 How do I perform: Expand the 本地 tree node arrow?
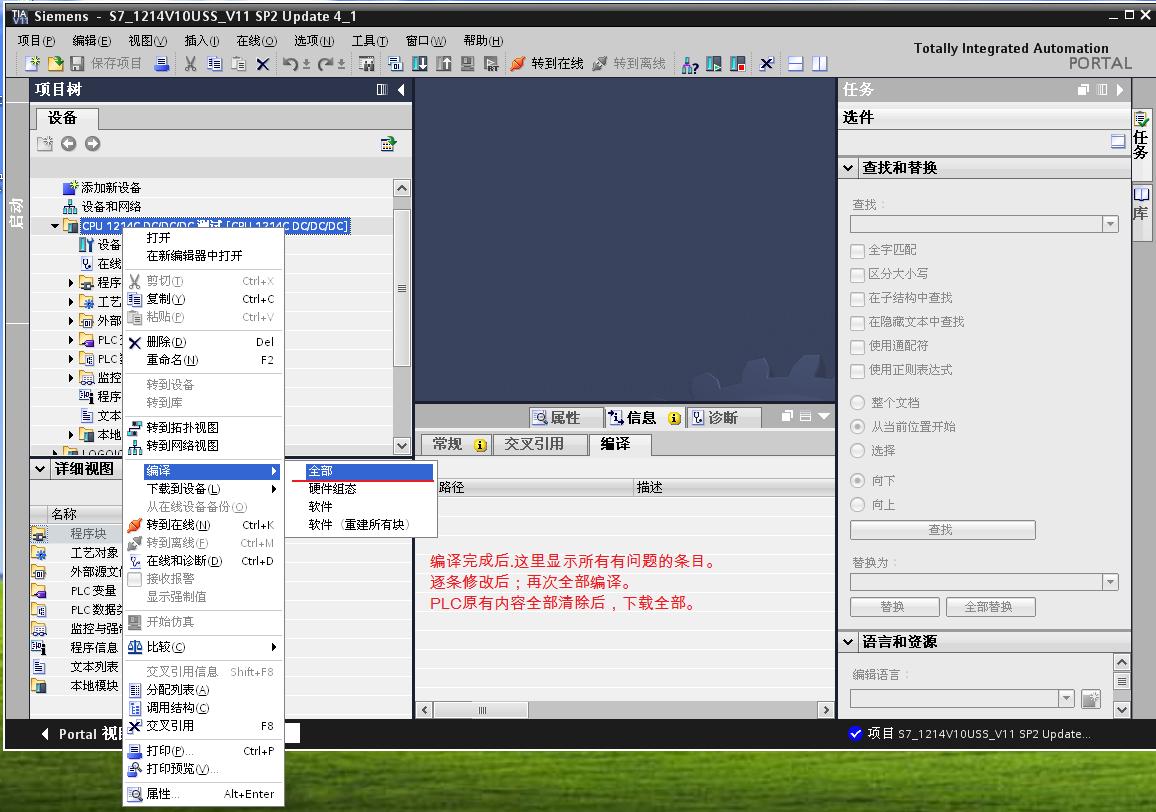coord(71,435)
